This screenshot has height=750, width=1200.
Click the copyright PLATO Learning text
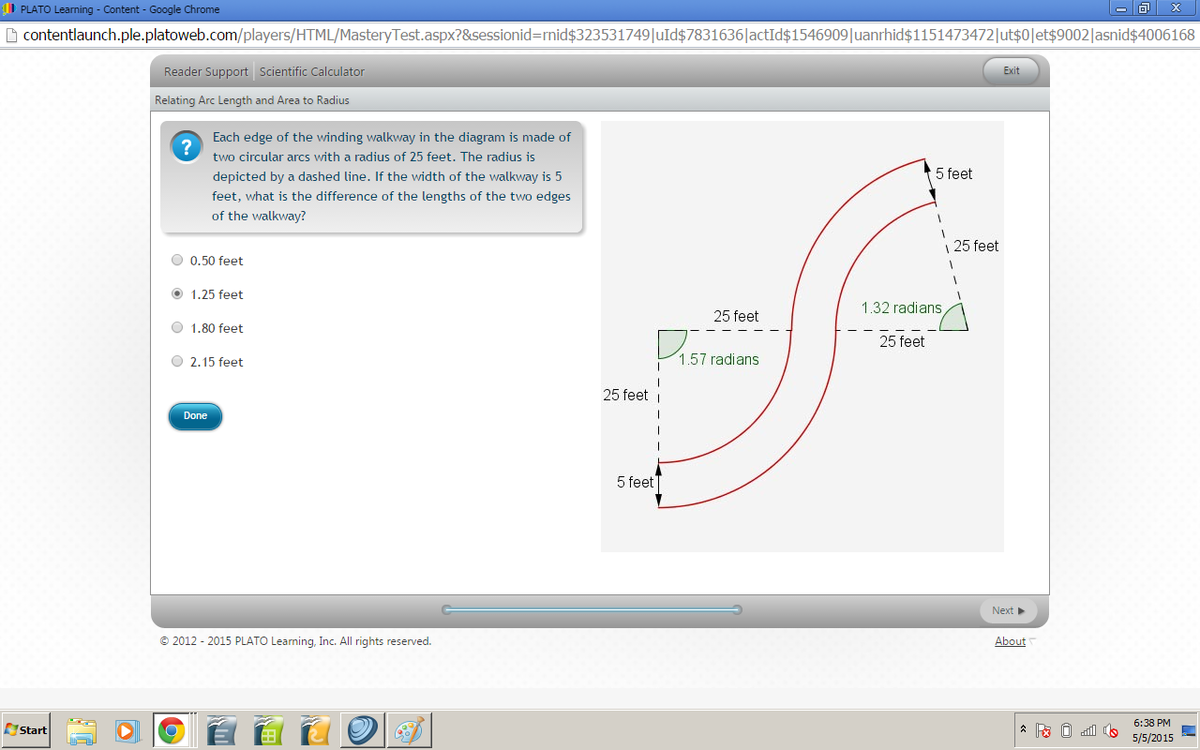(x=295, y=641)
